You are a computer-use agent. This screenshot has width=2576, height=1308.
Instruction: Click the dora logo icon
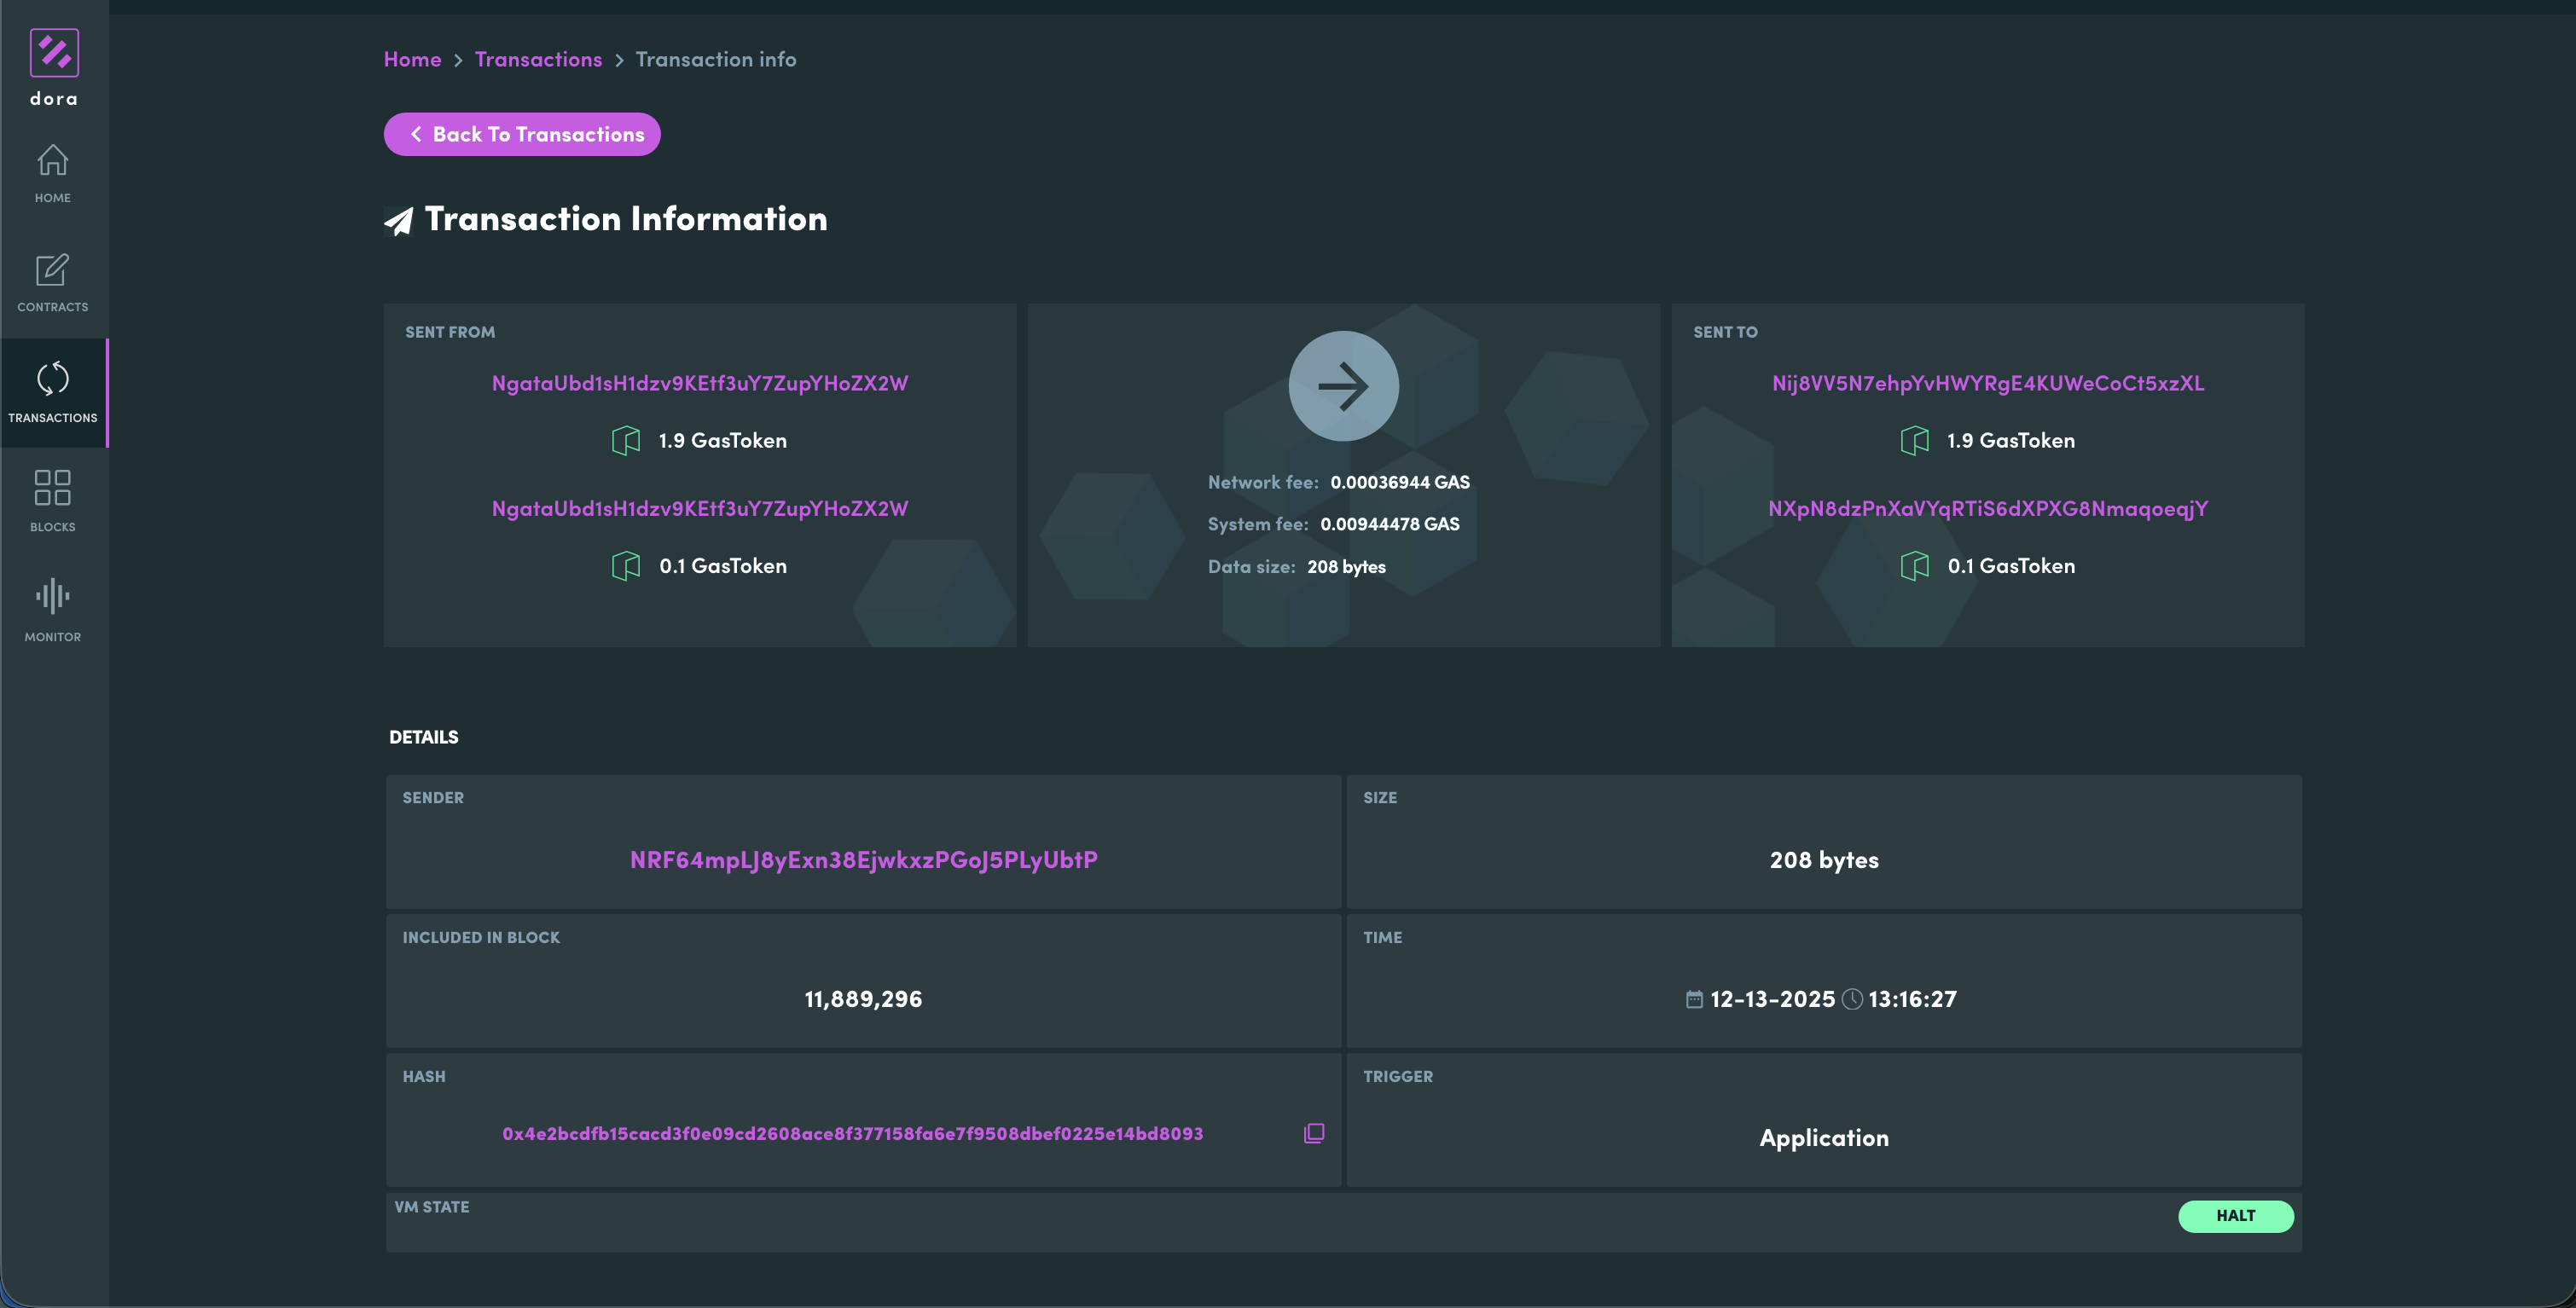54,53
